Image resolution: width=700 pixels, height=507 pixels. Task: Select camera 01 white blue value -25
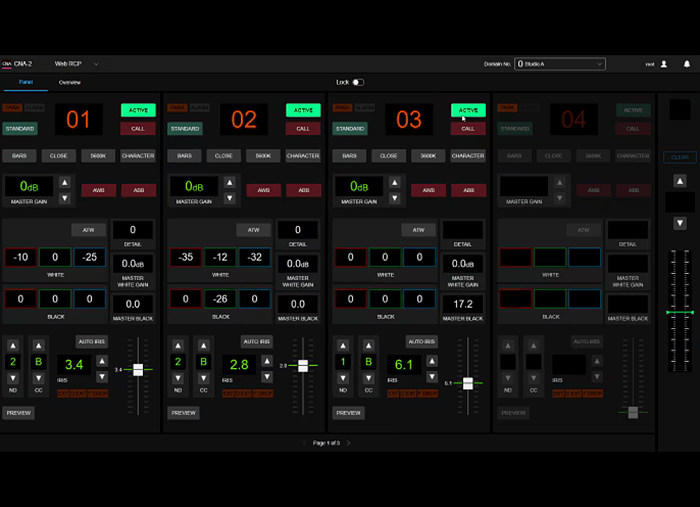pos(90,257)
